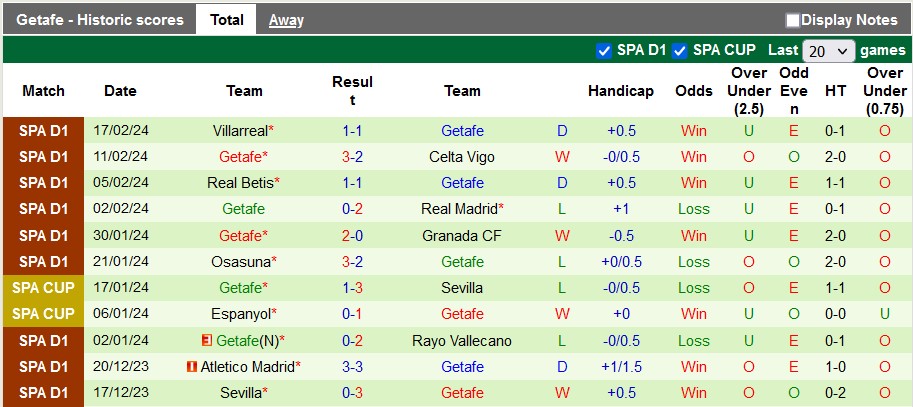Viewport: 913px width, 407px height.
Task: Uncheck the SPA D1 filter checkbox
Action: pyautogui.click(x=604, y=50)
